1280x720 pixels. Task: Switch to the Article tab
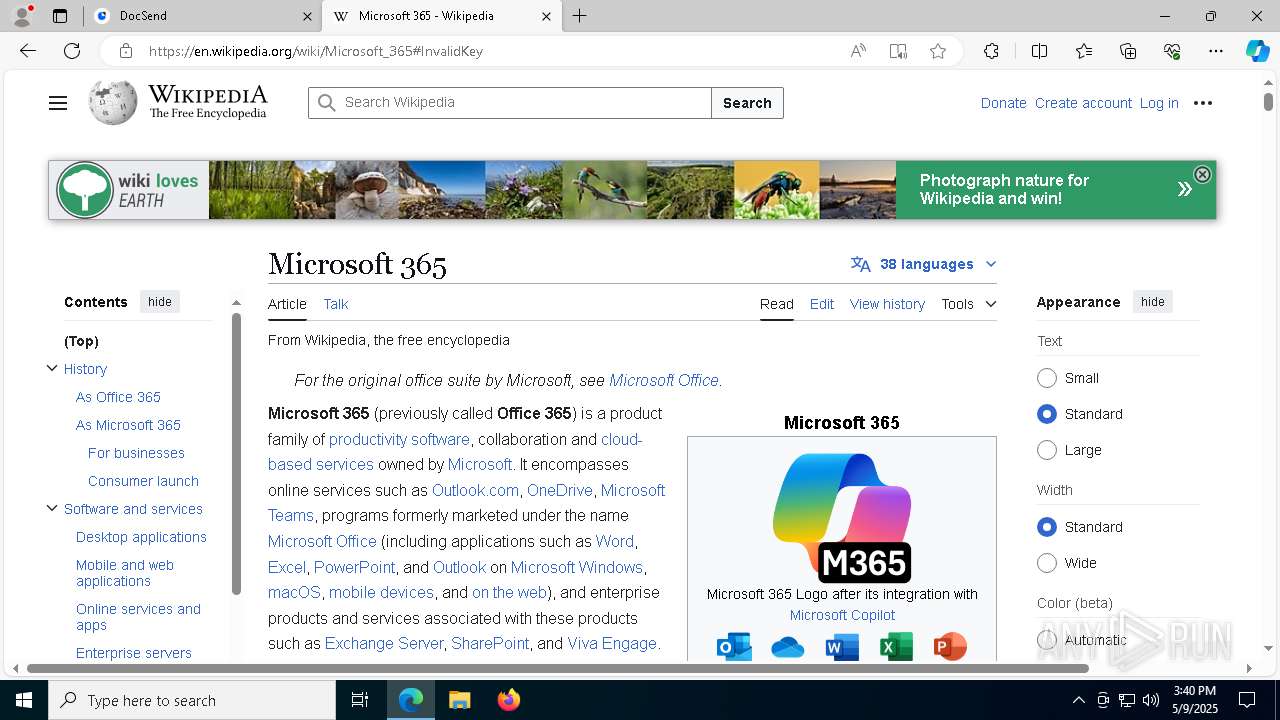pos(287,304)
